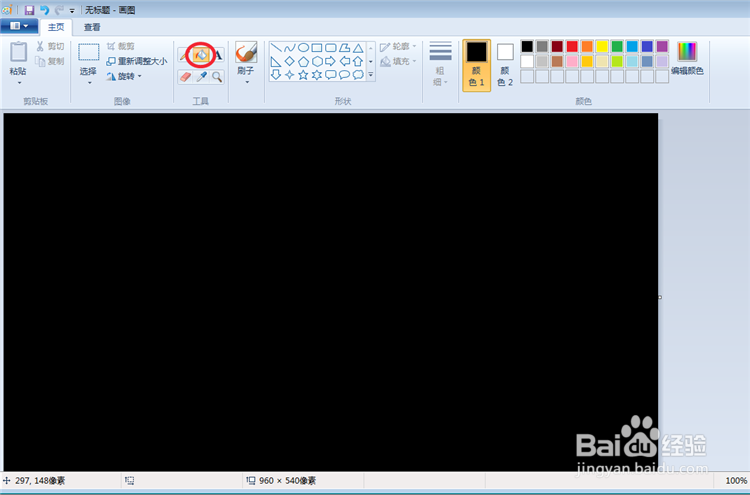The height and width of the screenshot is (495, 750).
Task: Click the Cut (剪切) scissors button
Action: coord(50,46)
